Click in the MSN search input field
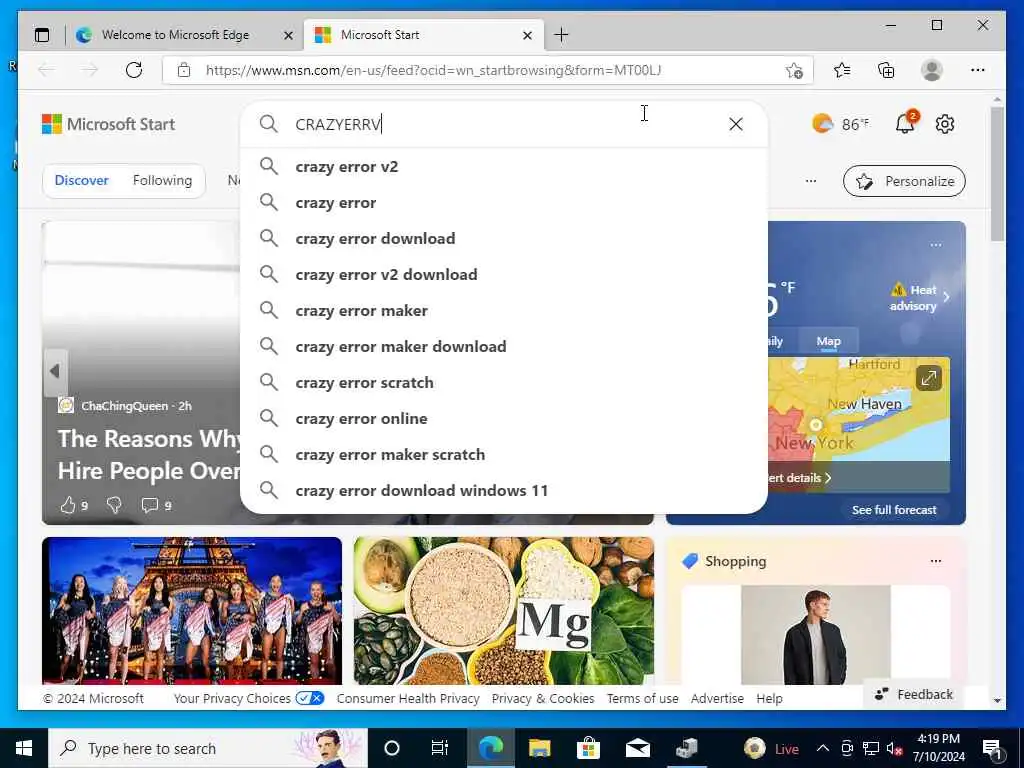The image size is (1024, 768). pyautogui.click(x=506, y=124)
